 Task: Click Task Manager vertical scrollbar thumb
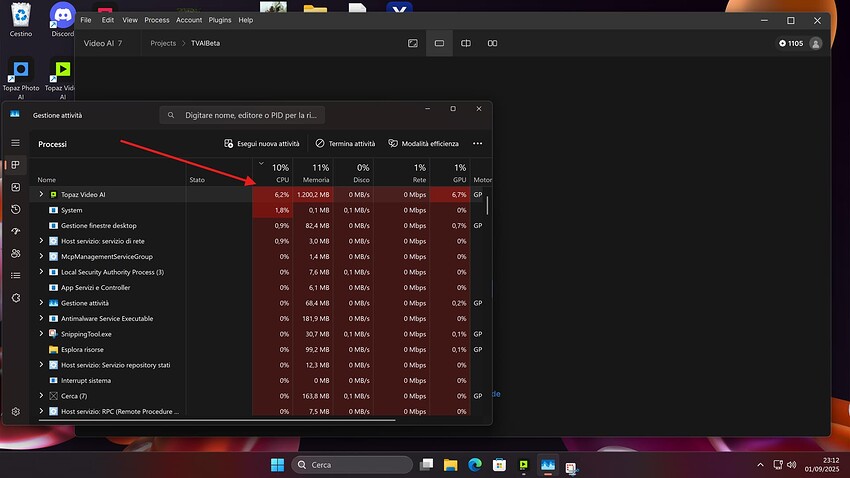click(x=487, y=205)
